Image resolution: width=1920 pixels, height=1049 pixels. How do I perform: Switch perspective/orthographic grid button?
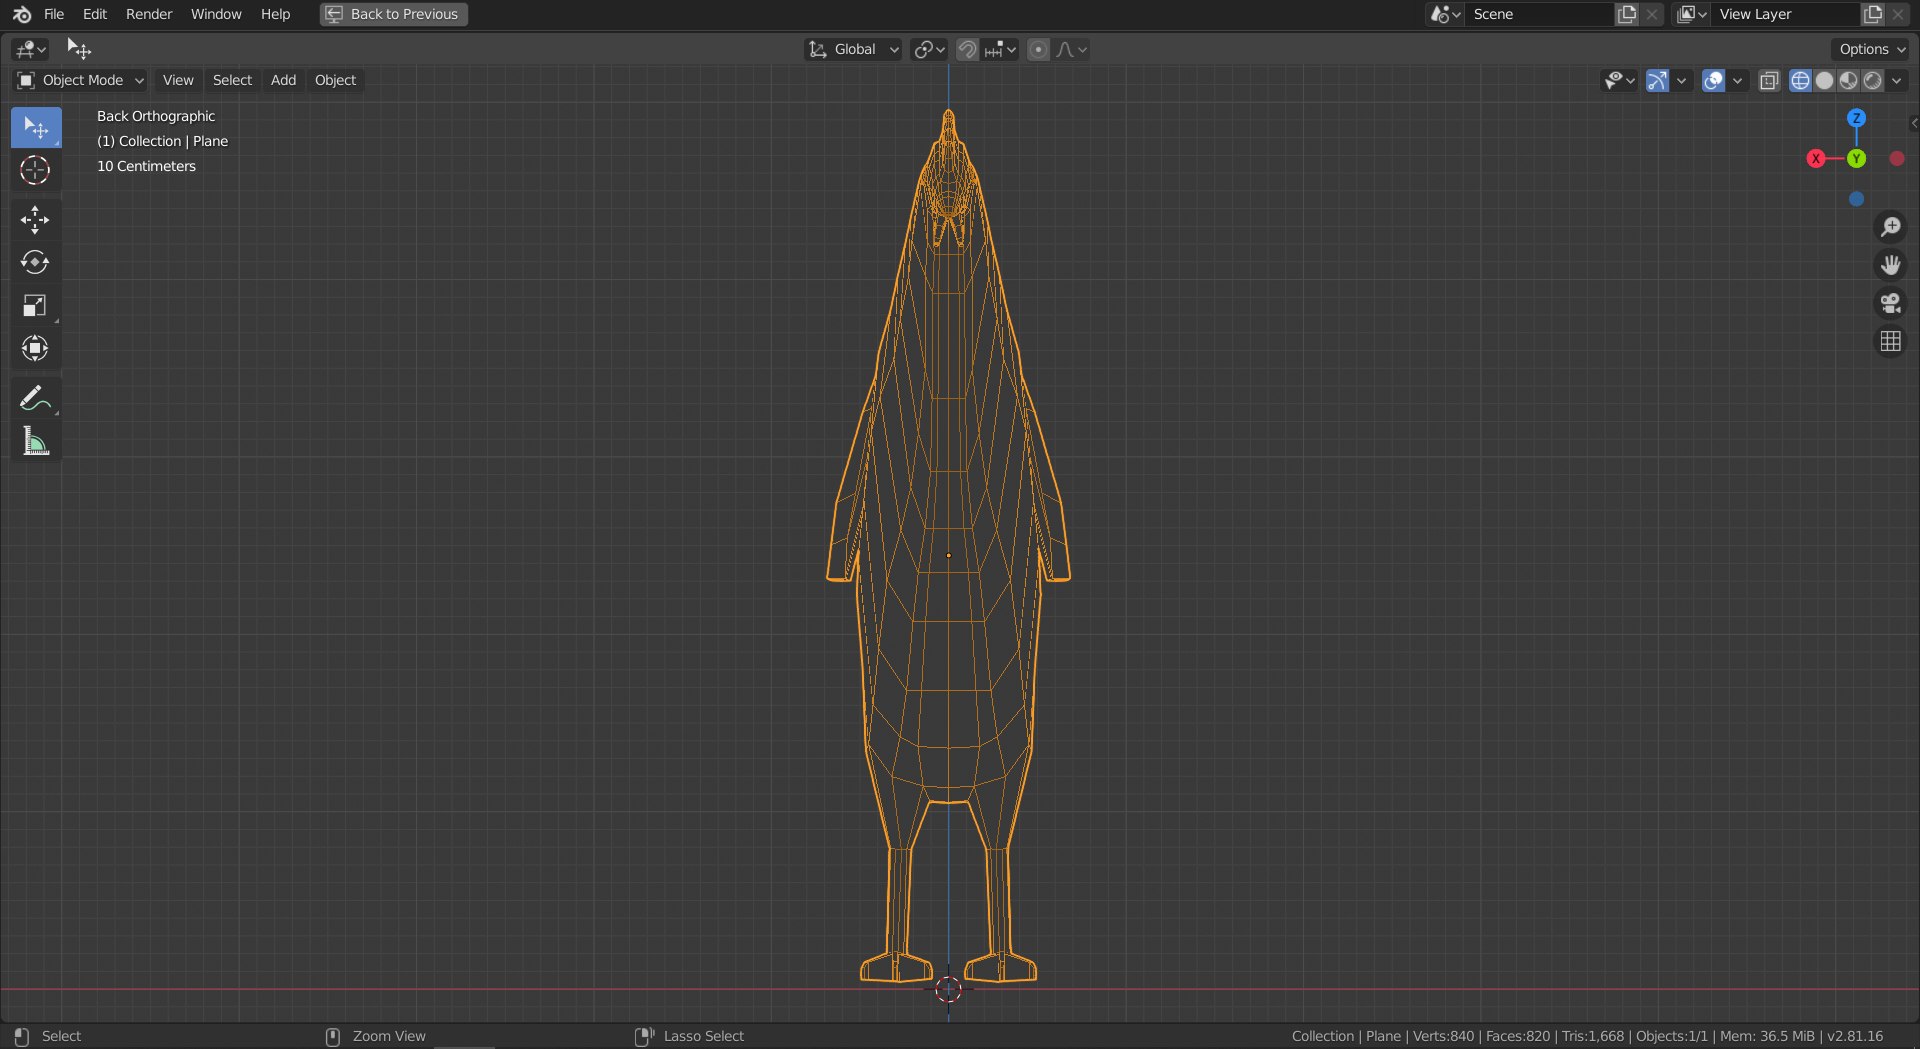coord(1890,342)
